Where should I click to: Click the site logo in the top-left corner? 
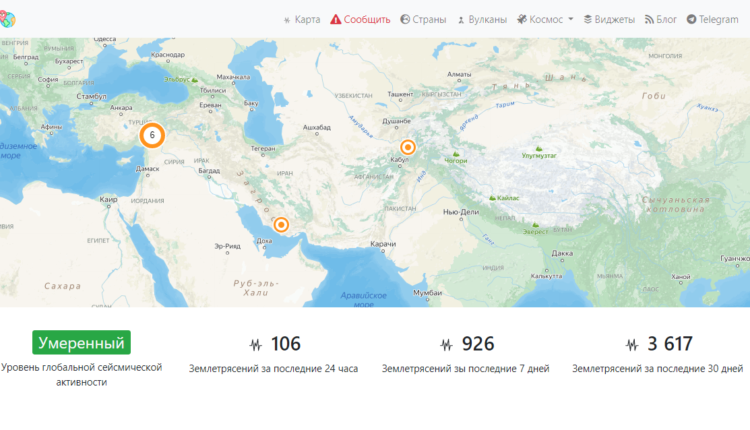(9, 18)
